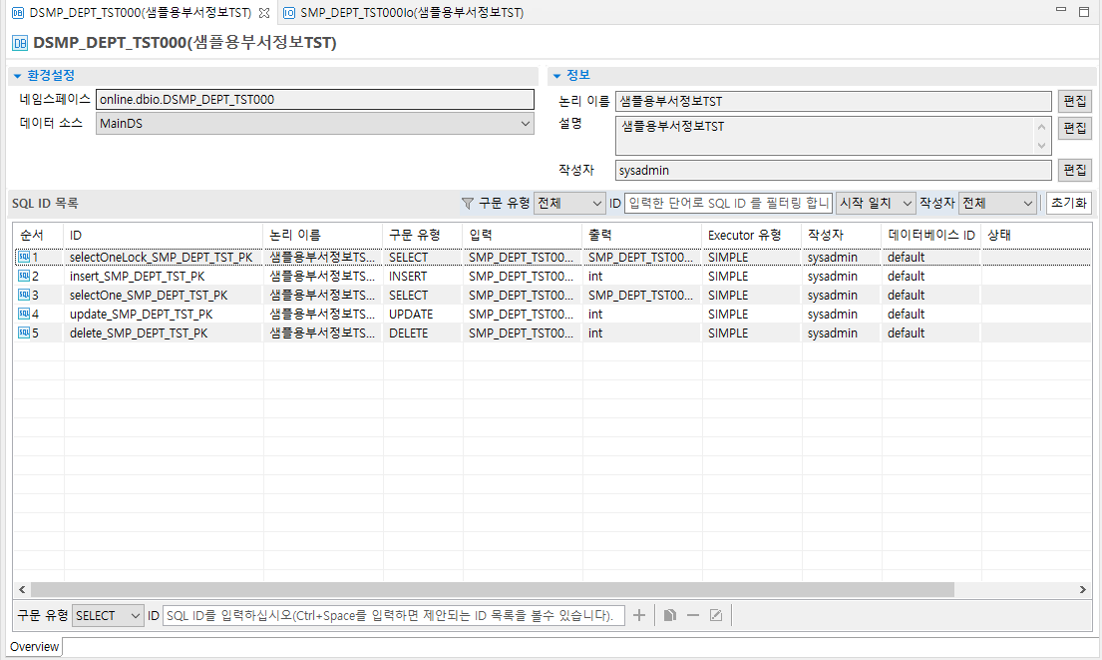Click the add (+) icon to create SQL ID
The height and width of the screenshot is (660, 1102).
point(639,615)
